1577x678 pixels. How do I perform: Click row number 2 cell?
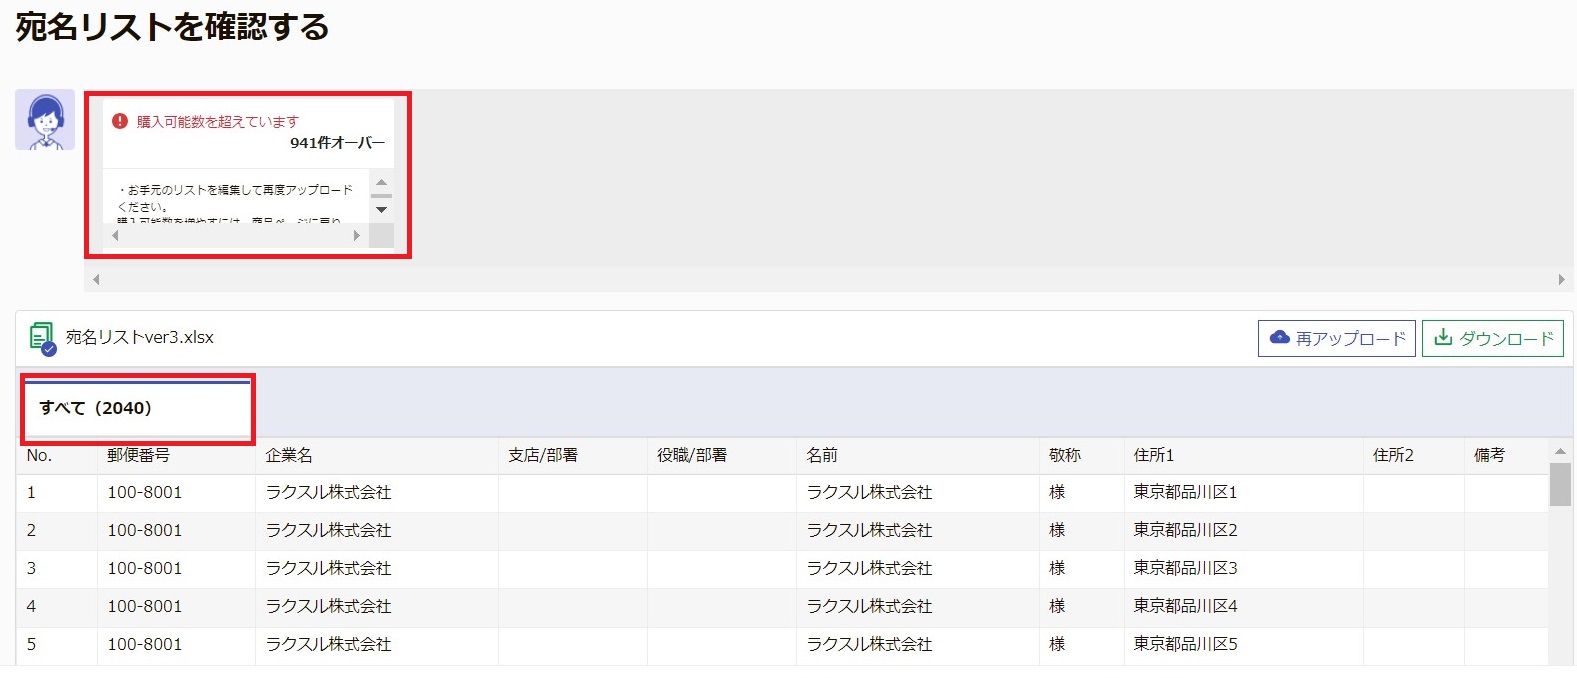click(56, 531)
